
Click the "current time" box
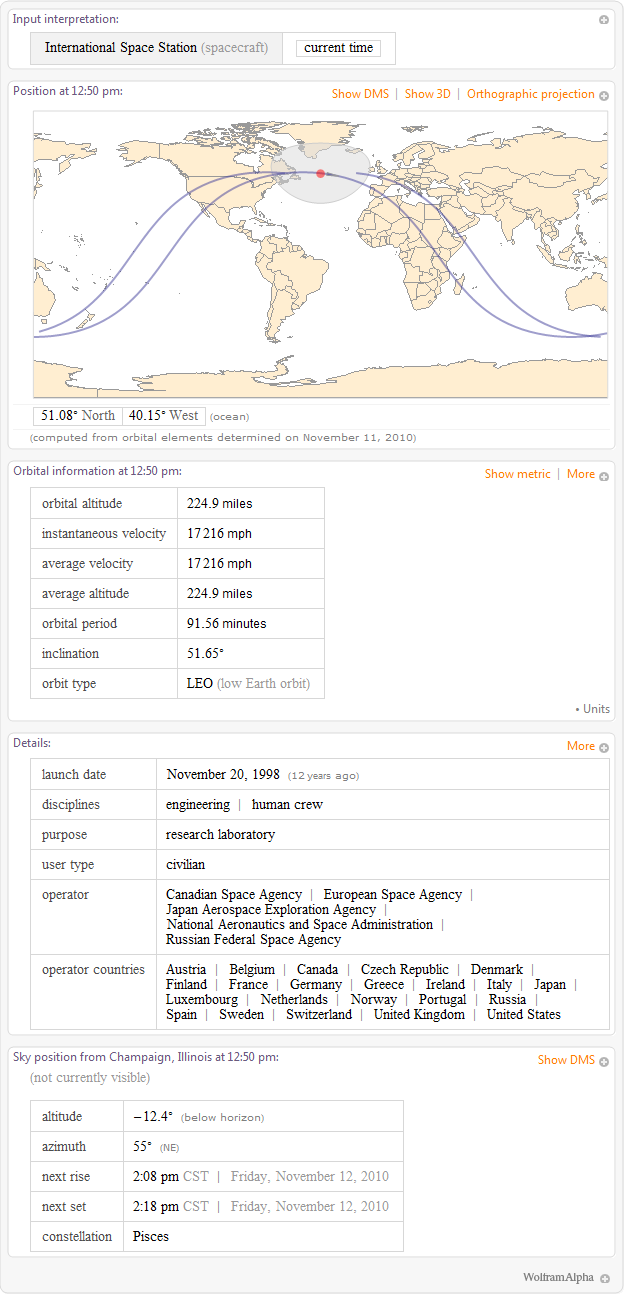tap(338, 48)
